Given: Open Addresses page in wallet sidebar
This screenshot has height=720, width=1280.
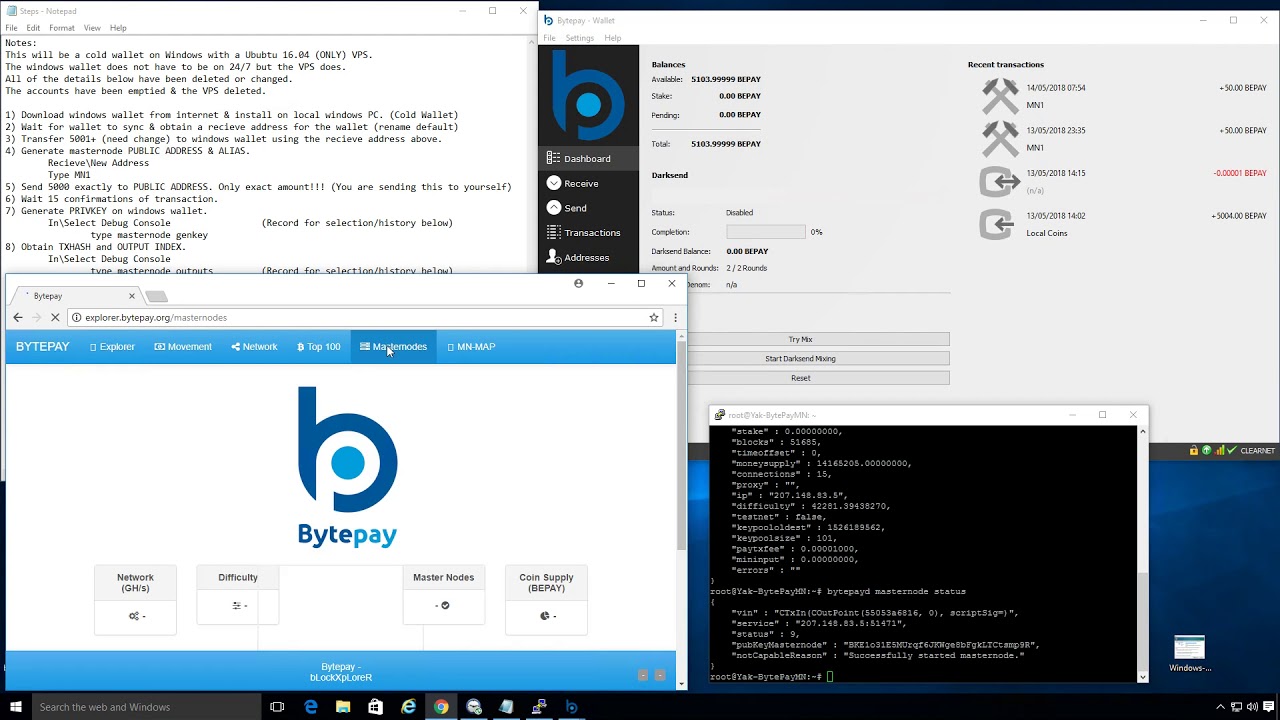Looking at the screenshot, I should click(588, 257).
